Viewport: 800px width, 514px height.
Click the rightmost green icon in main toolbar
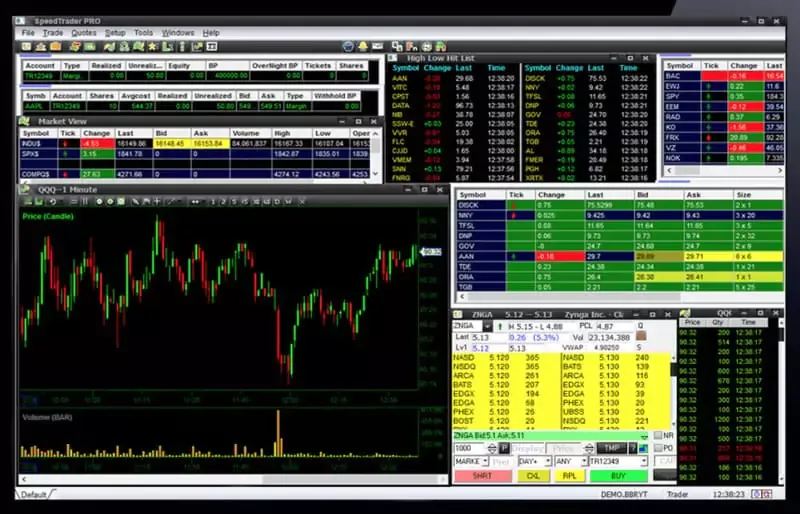pyautogui.click(x=441, y=47)
